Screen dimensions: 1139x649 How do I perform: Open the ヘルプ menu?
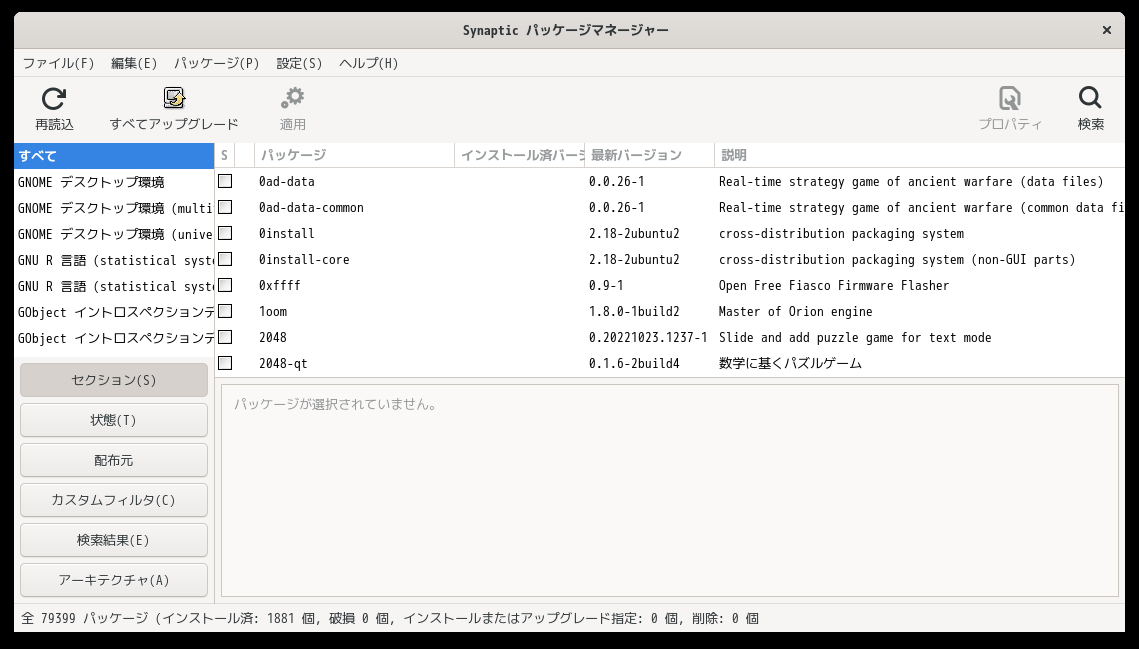tap(368, 62)
